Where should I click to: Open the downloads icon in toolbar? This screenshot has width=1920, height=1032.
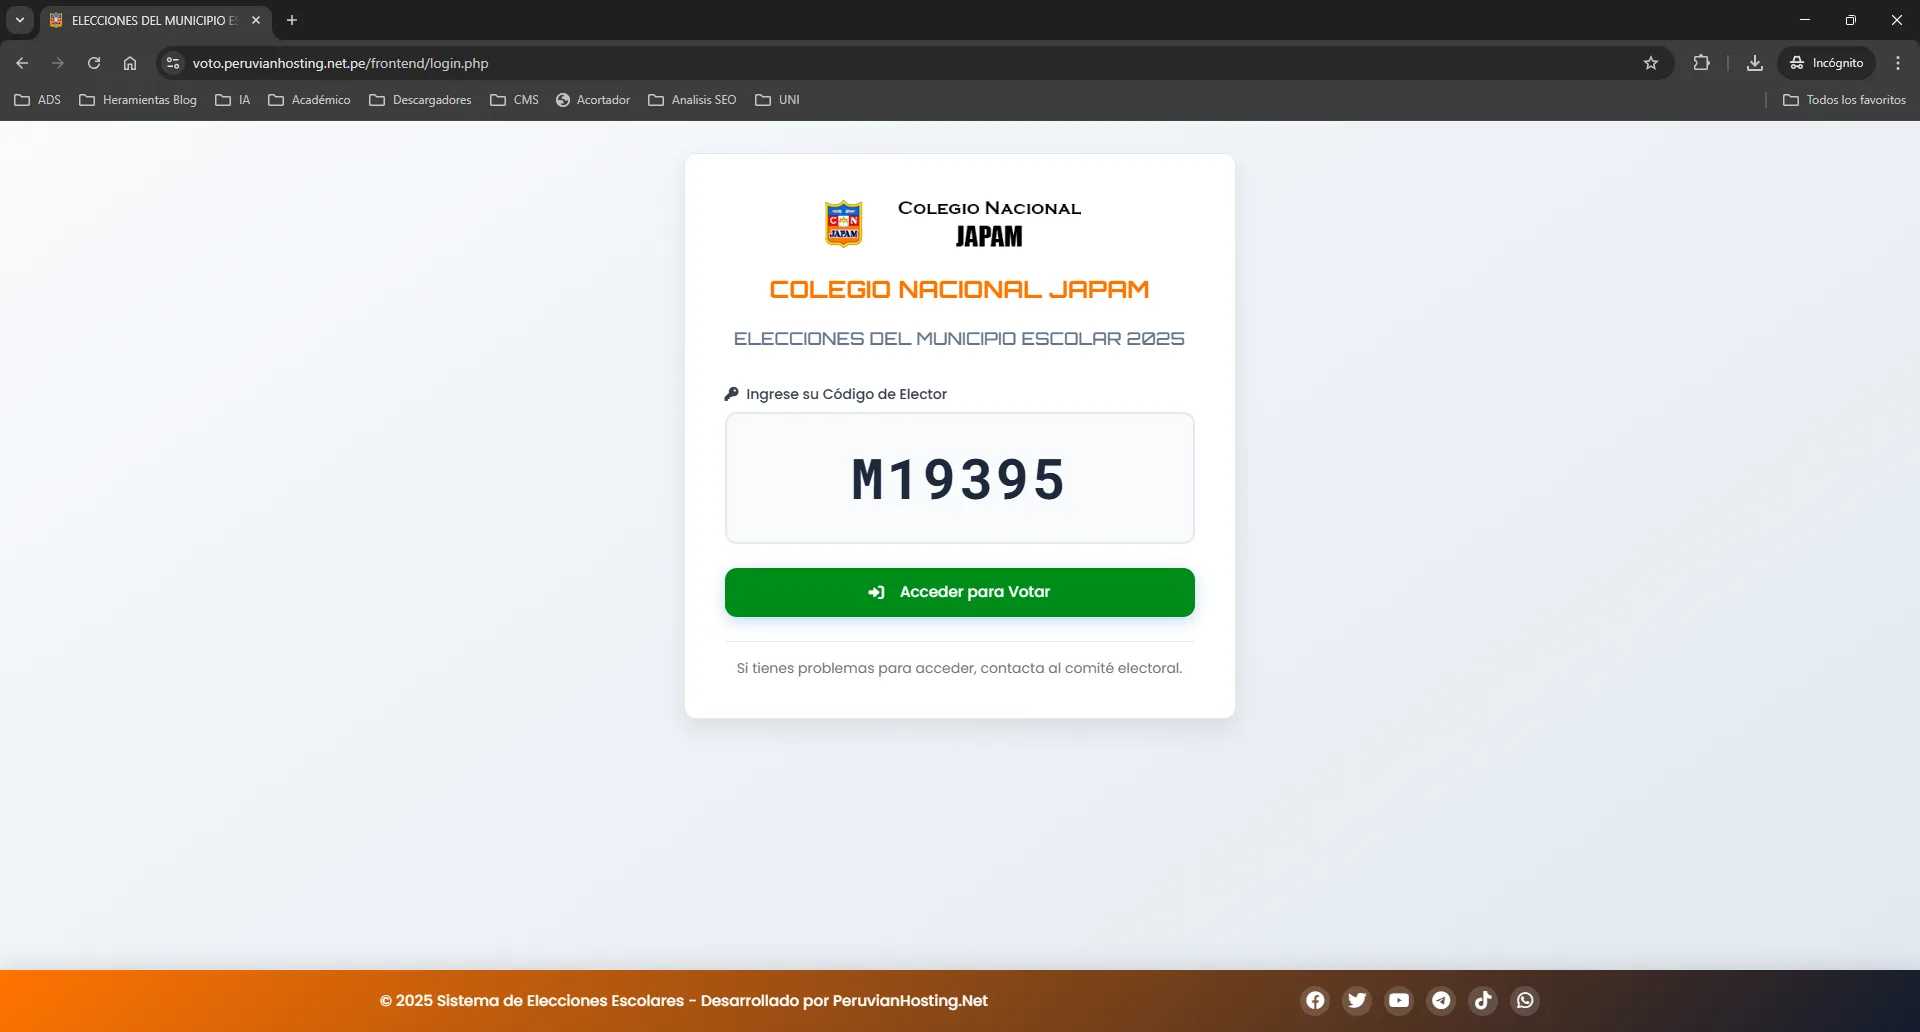1754,63
